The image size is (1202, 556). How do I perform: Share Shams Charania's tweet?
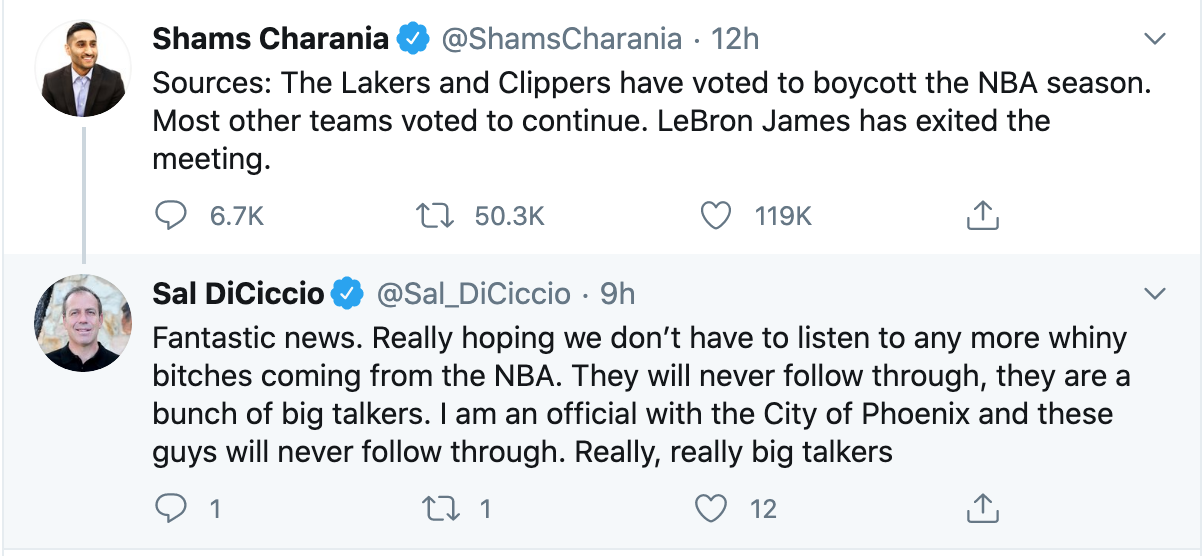point(983,215)
